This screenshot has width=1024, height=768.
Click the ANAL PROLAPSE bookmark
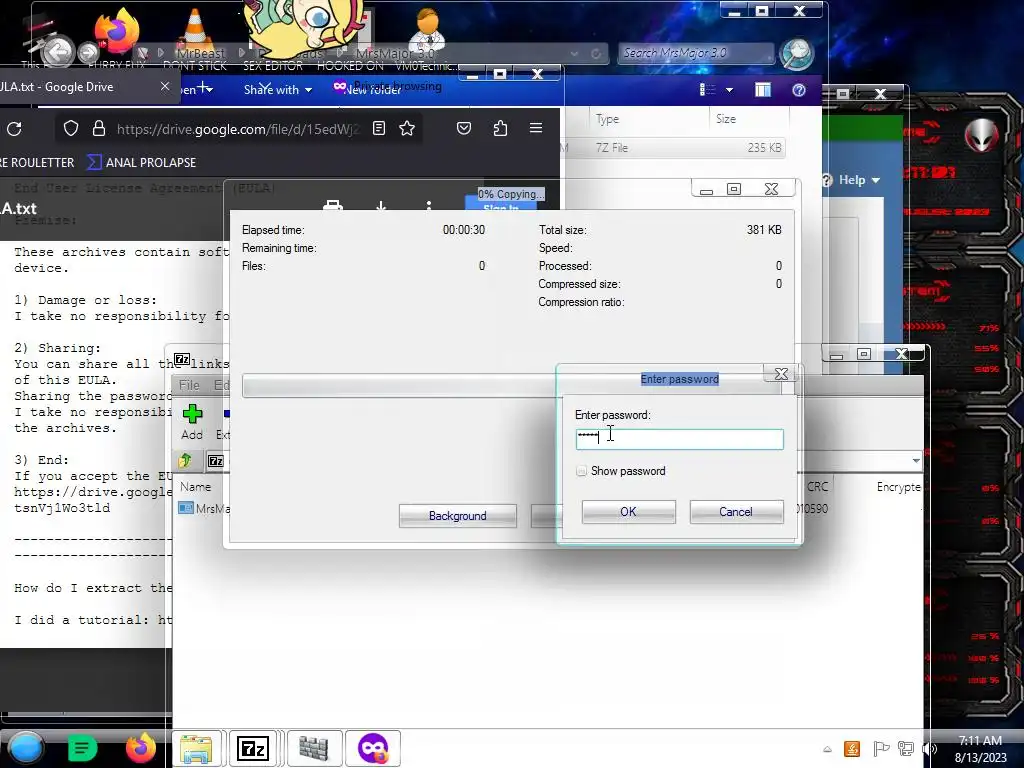click(142, 162)
